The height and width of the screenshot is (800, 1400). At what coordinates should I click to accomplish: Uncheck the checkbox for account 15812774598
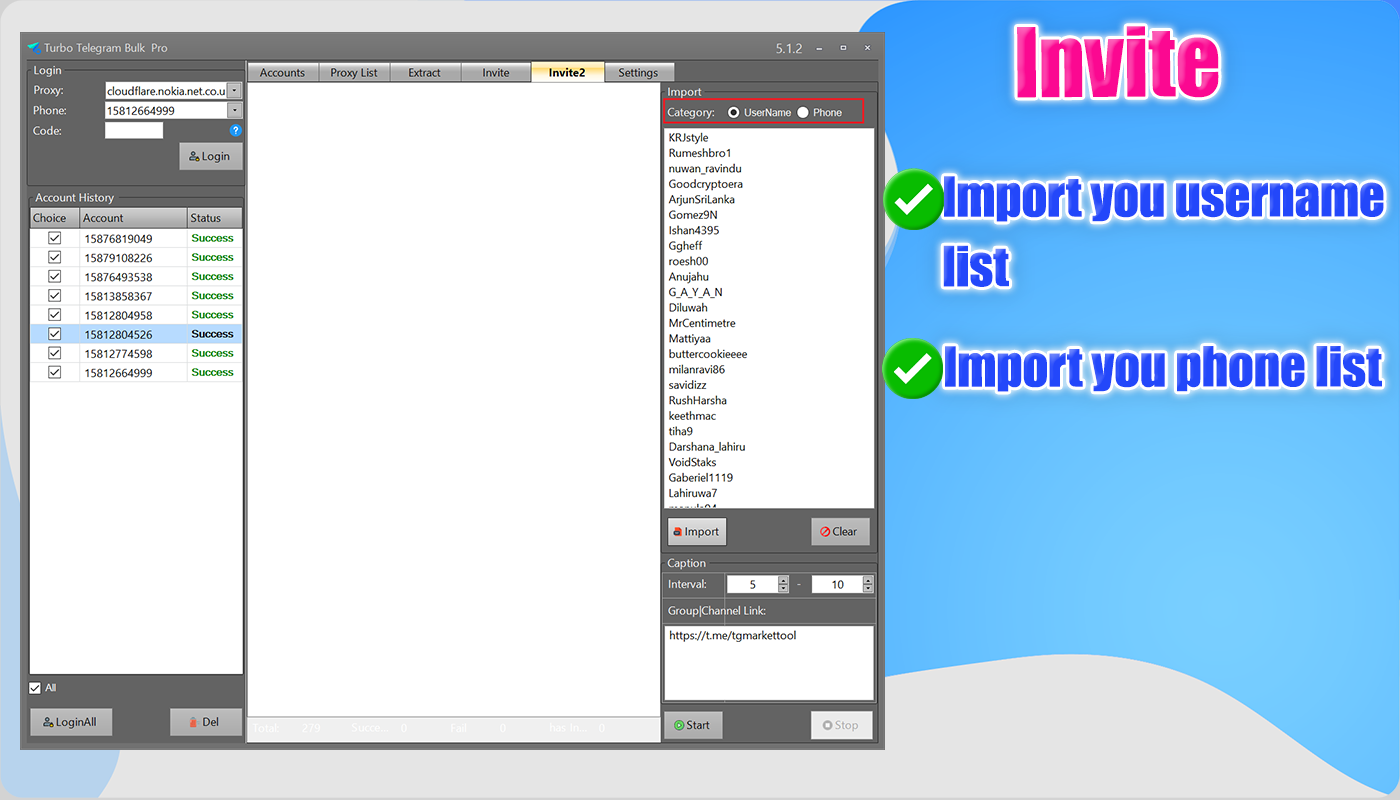pos(55,353)
